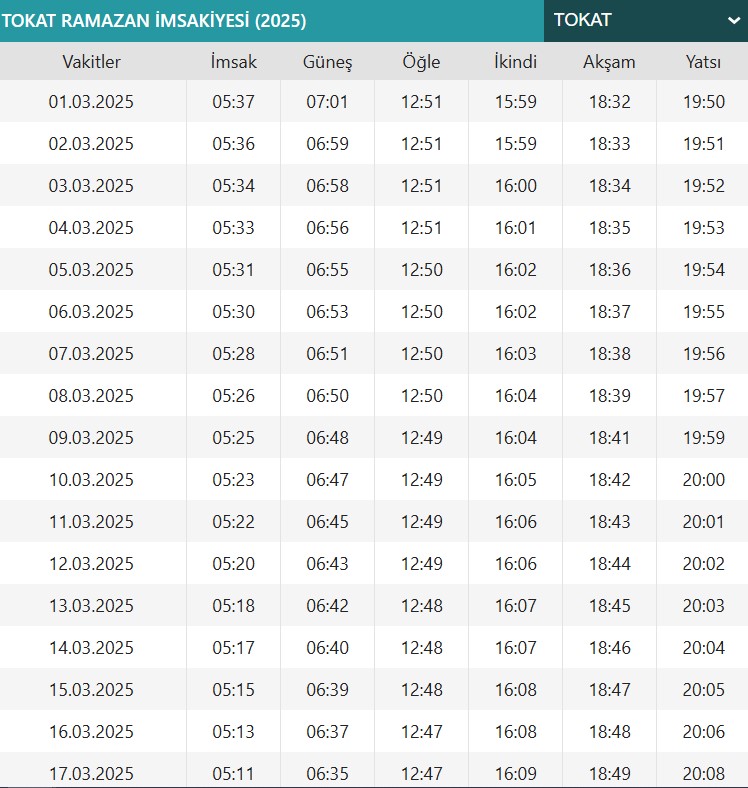This screenshot has height=788, width=748.
Task: Select the İmsak time for 05.03.2025
Action: click(234, 270)
